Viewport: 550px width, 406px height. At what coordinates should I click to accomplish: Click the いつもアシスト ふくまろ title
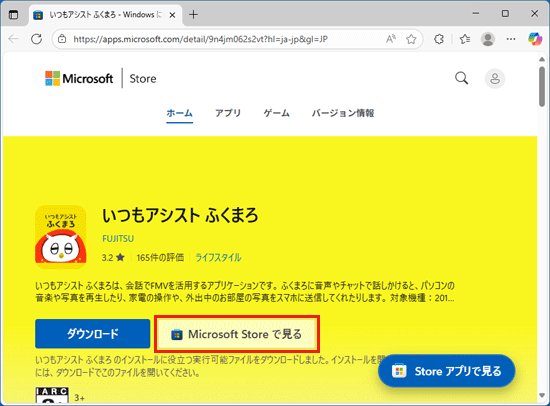click(x=180, y=215)
